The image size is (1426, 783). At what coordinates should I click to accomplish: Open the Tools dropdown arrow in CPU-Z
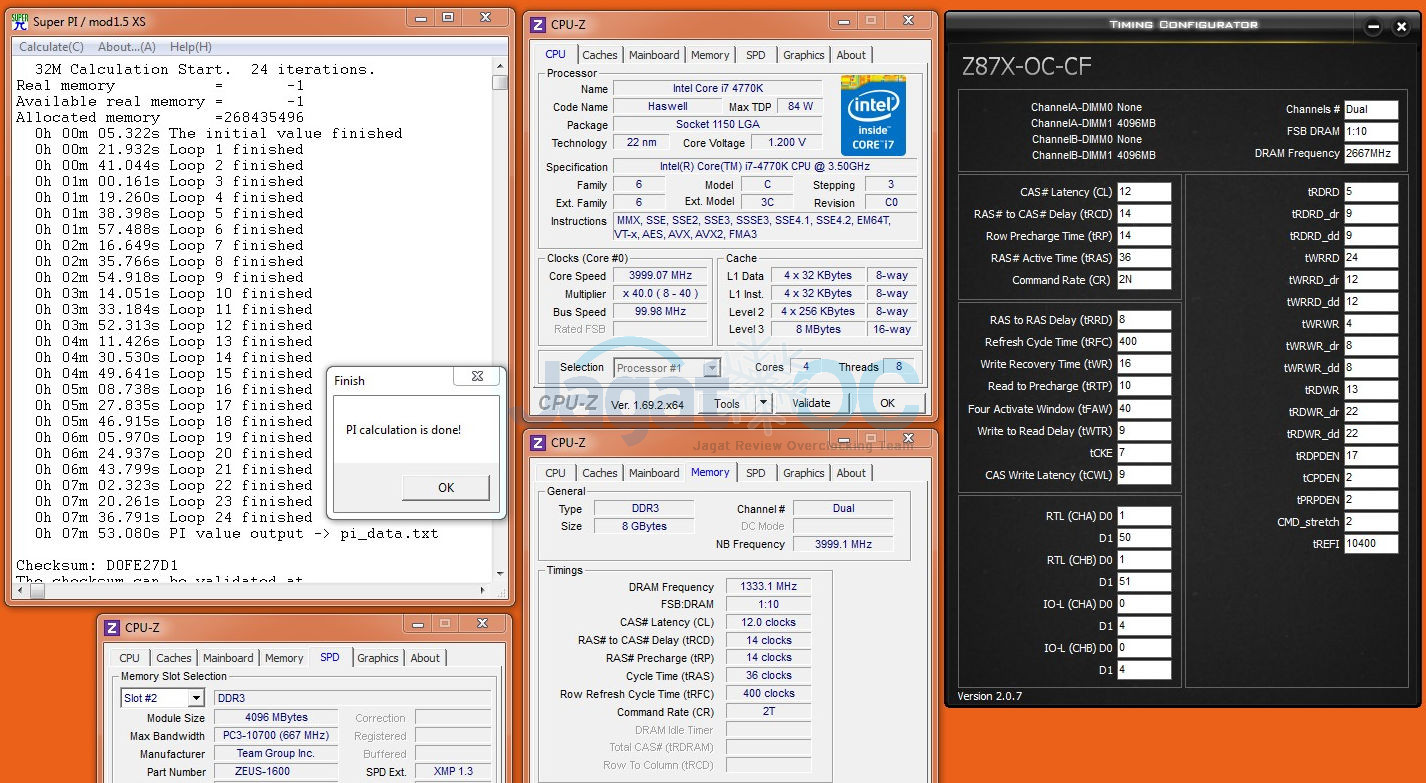(x=763, y=403)
